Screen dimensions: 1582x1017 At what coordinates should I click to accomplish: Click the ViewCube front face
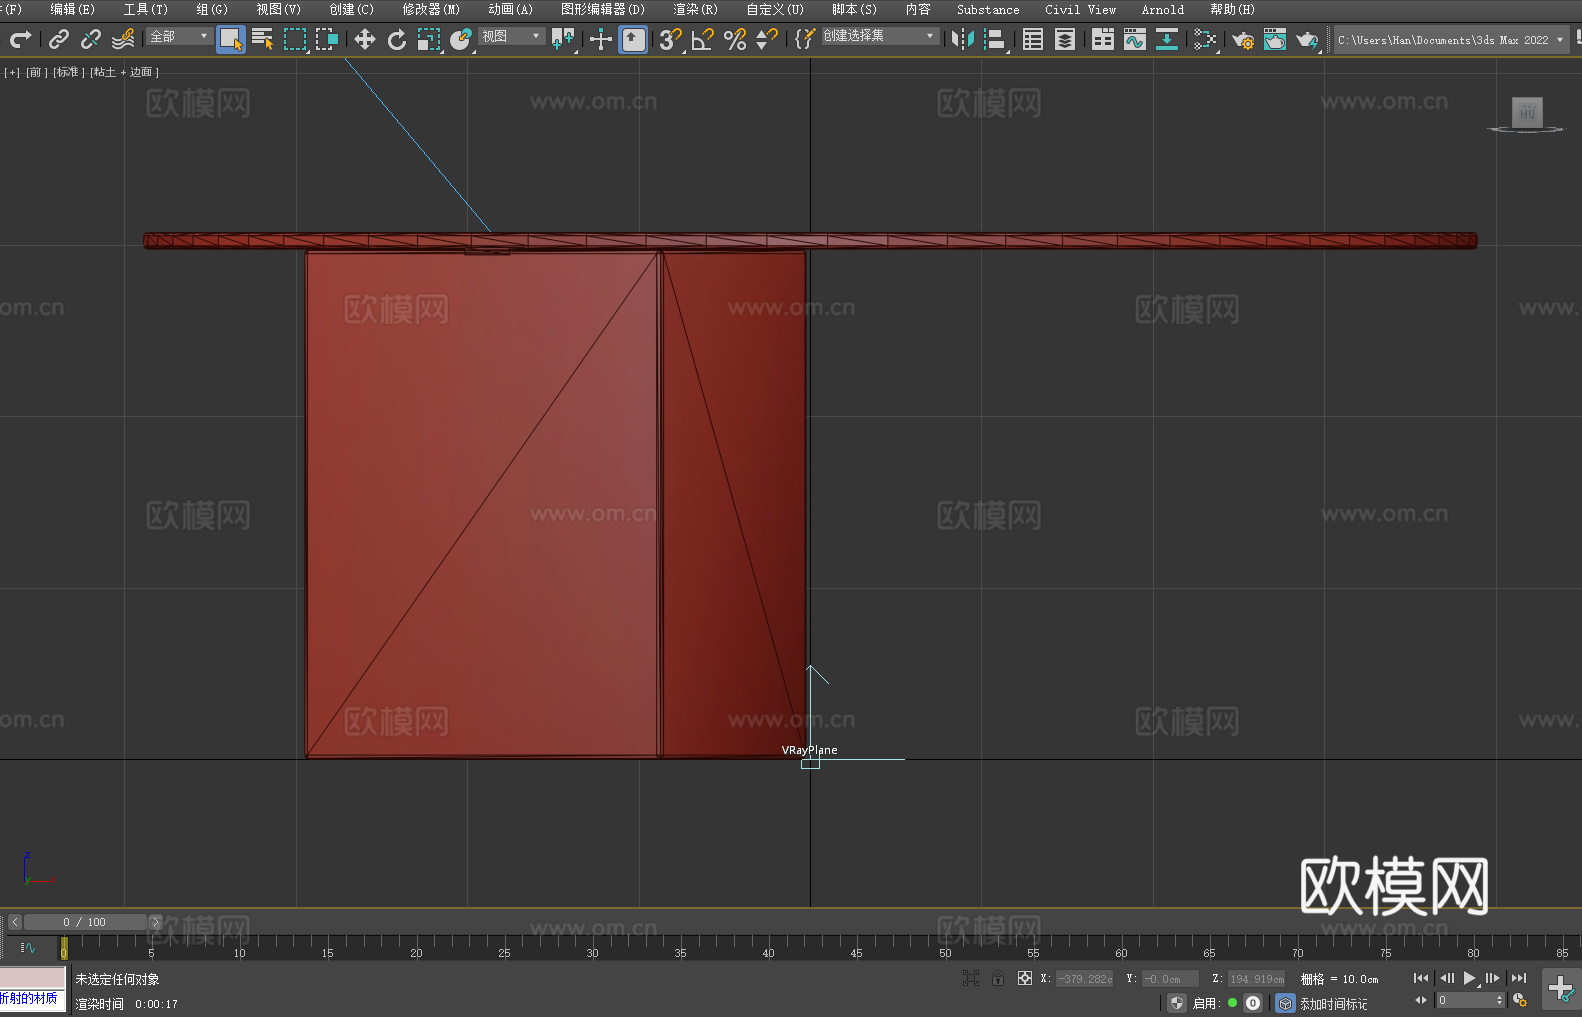(x=1527, y=111)
